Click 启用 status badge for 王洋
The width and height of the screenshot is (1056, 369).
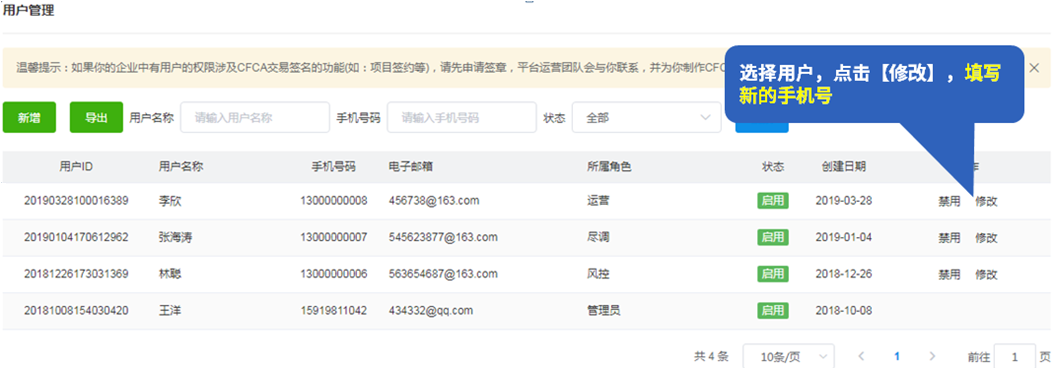772,310
